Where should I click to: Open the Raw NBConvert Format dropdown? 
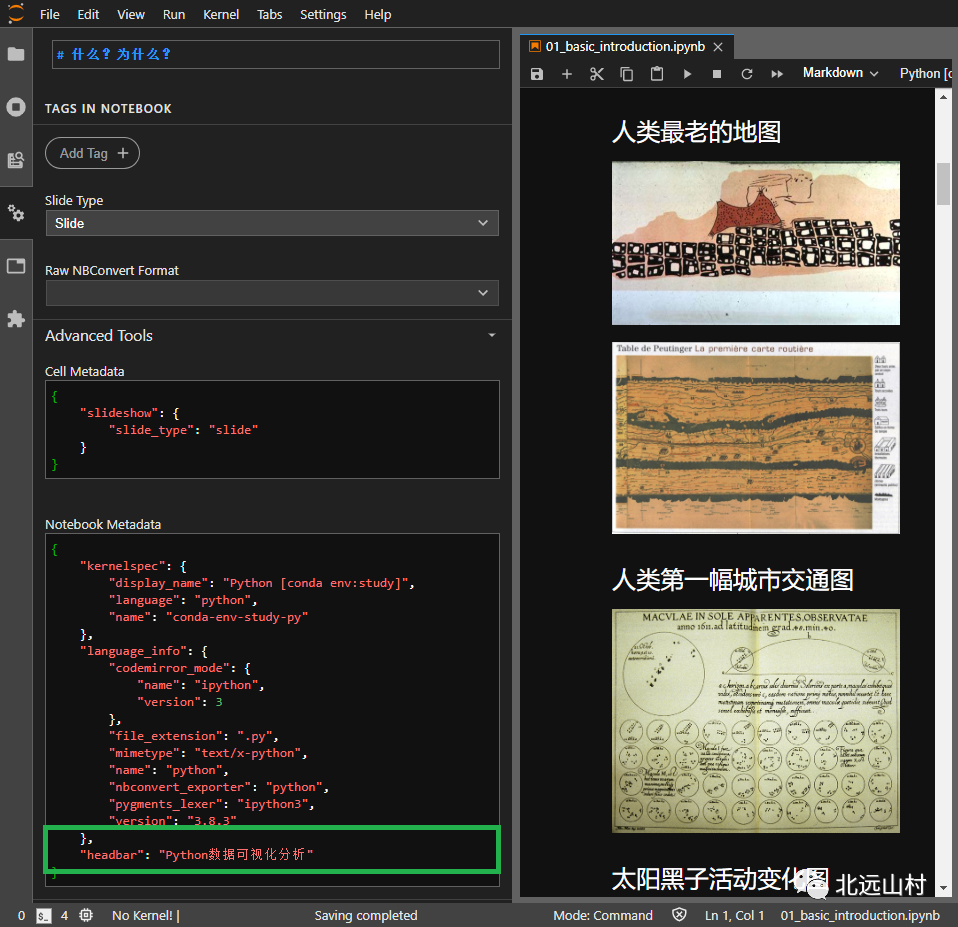(x=272, y=293)
